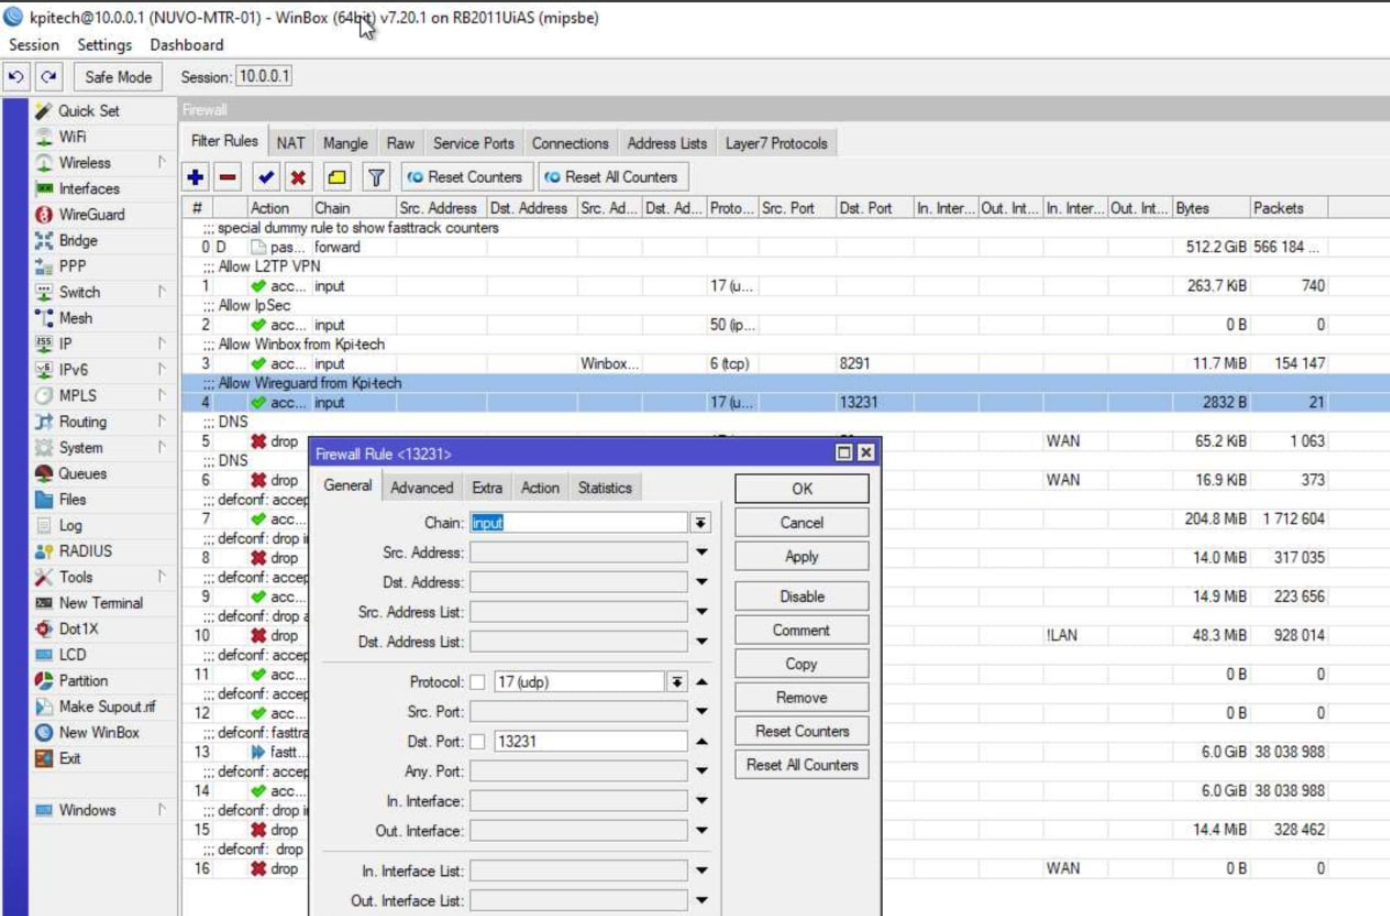The width and height of the screenshot is (1390, 916).
Task: Disable rule using the red X icon
Action: (298, 177)
